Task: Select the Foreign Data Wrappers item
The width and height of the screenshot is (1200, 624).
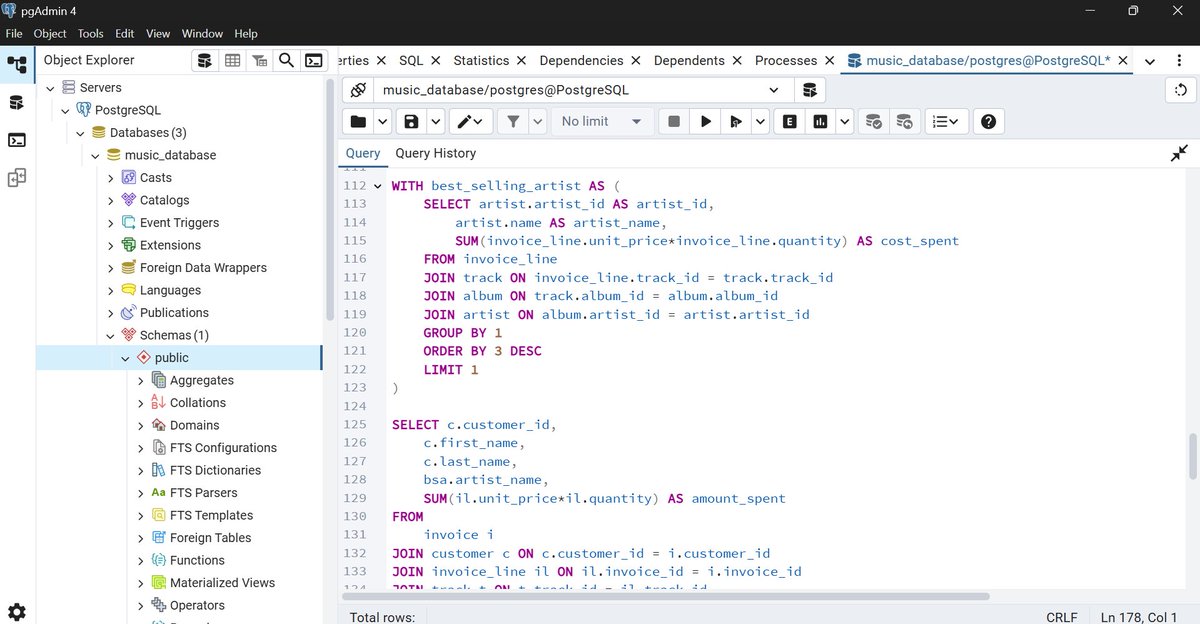Action: click(x=203, y=268)
